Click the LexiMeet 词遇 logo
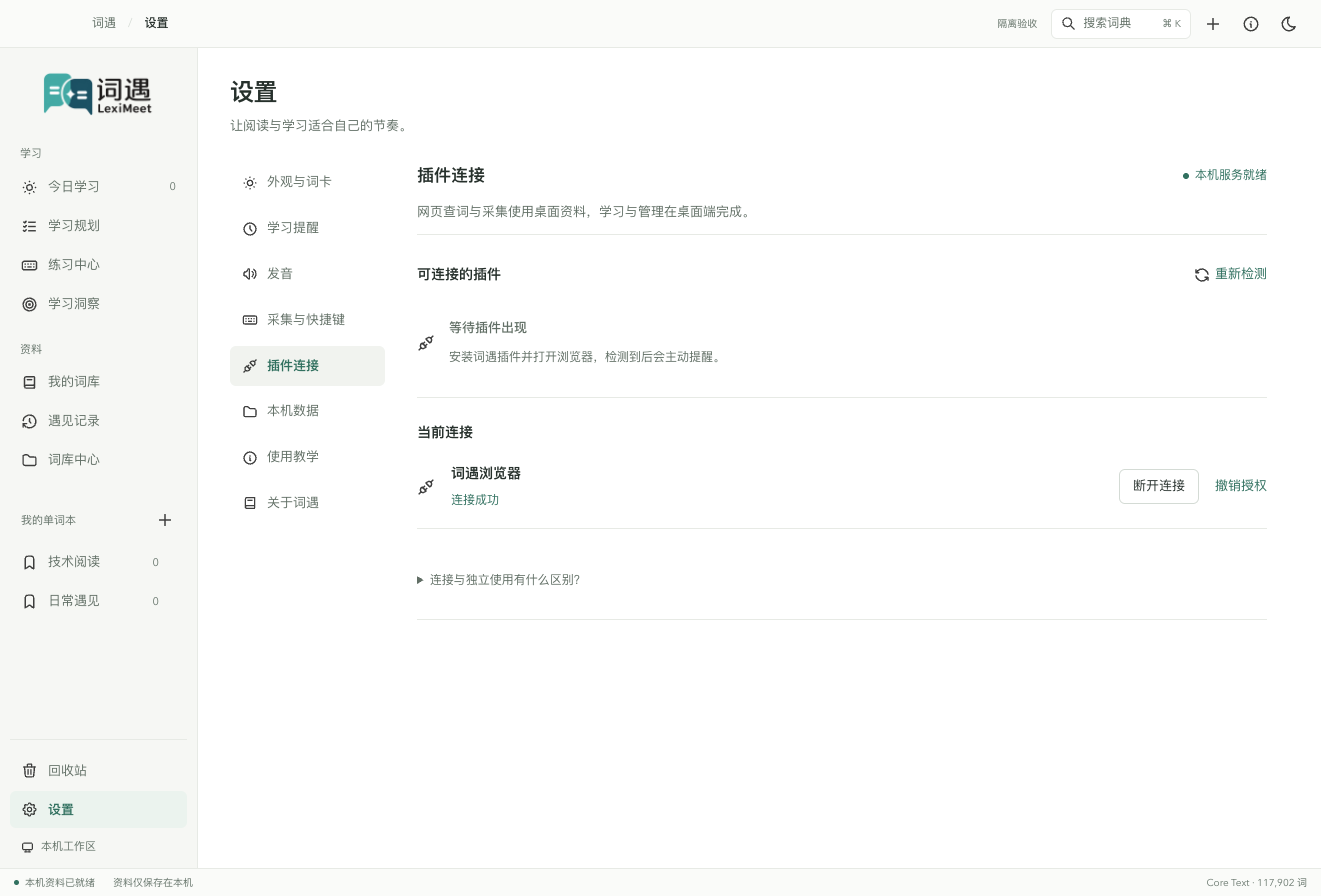This screenshot has width=1321, height=896. click(x=98, y=94)
